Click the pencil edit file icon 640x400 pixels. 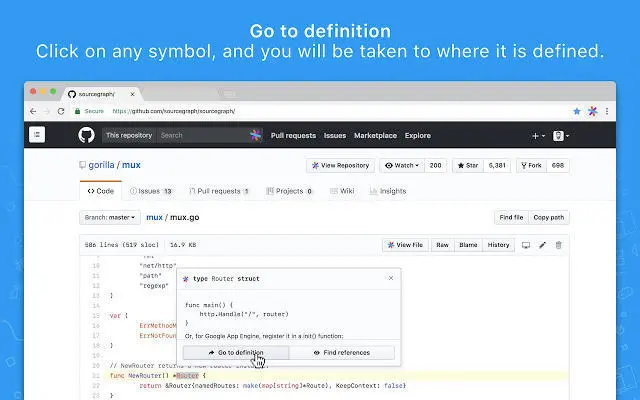(542, 245)
